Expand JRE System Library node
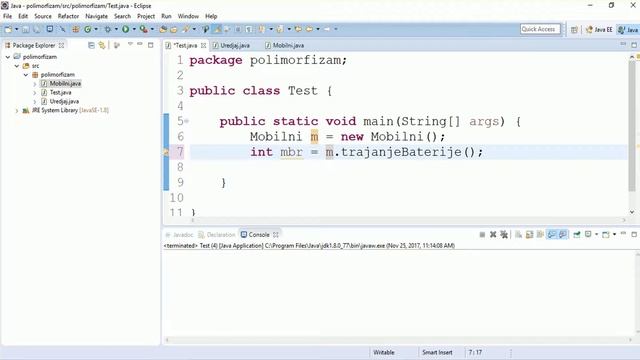This screenshot has height=360, width=640. 17,111
